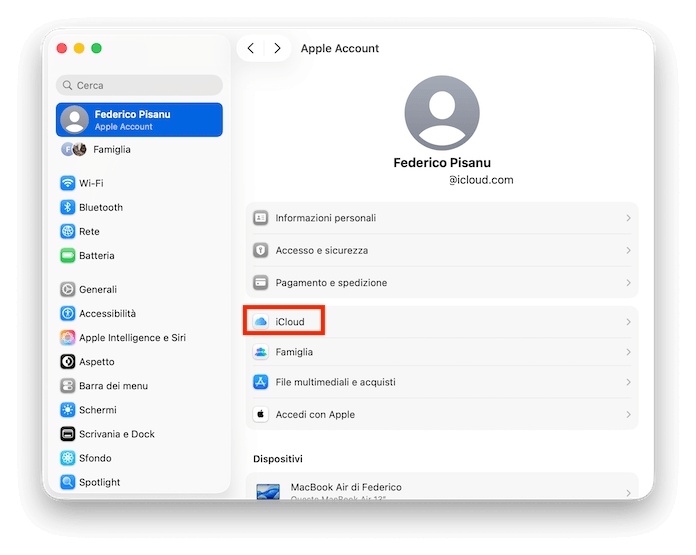The image size is (696, 555).
Task: Click the Scrivania e Dock icon
Action: click(67, 434)
